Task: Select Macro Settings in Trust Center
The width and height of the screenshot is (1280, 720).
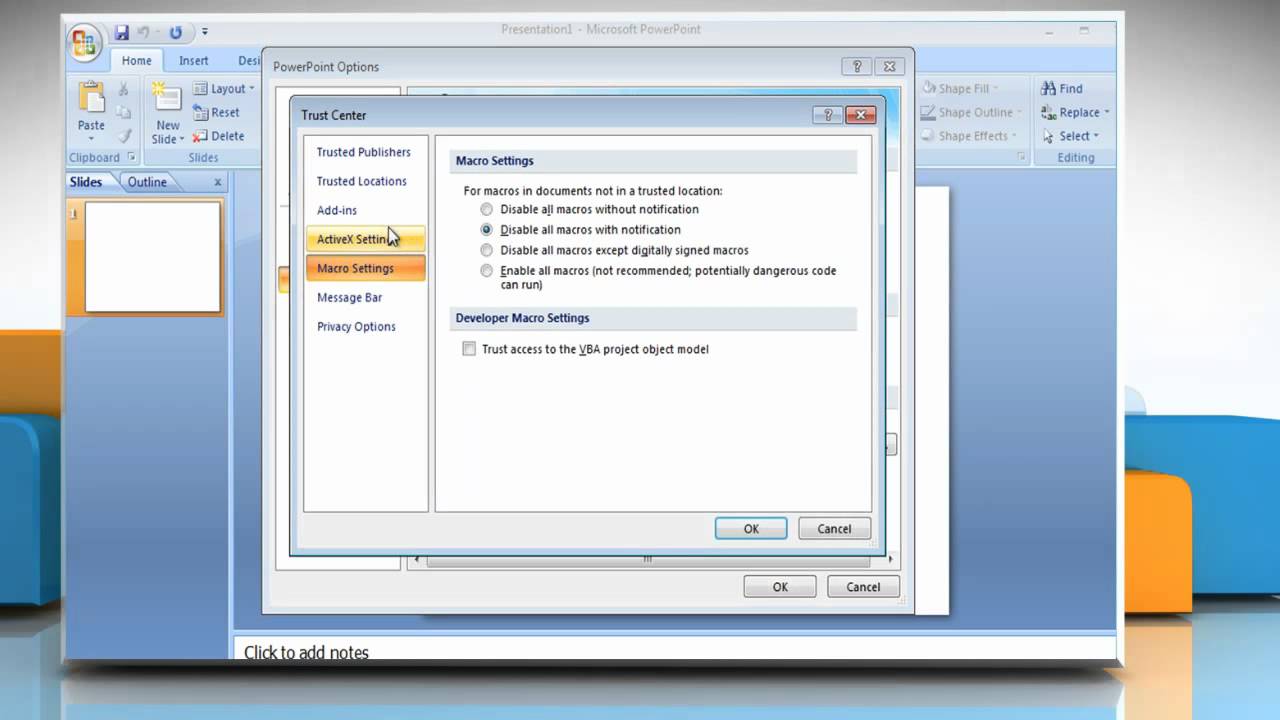Action: click(x=365, y=268)
